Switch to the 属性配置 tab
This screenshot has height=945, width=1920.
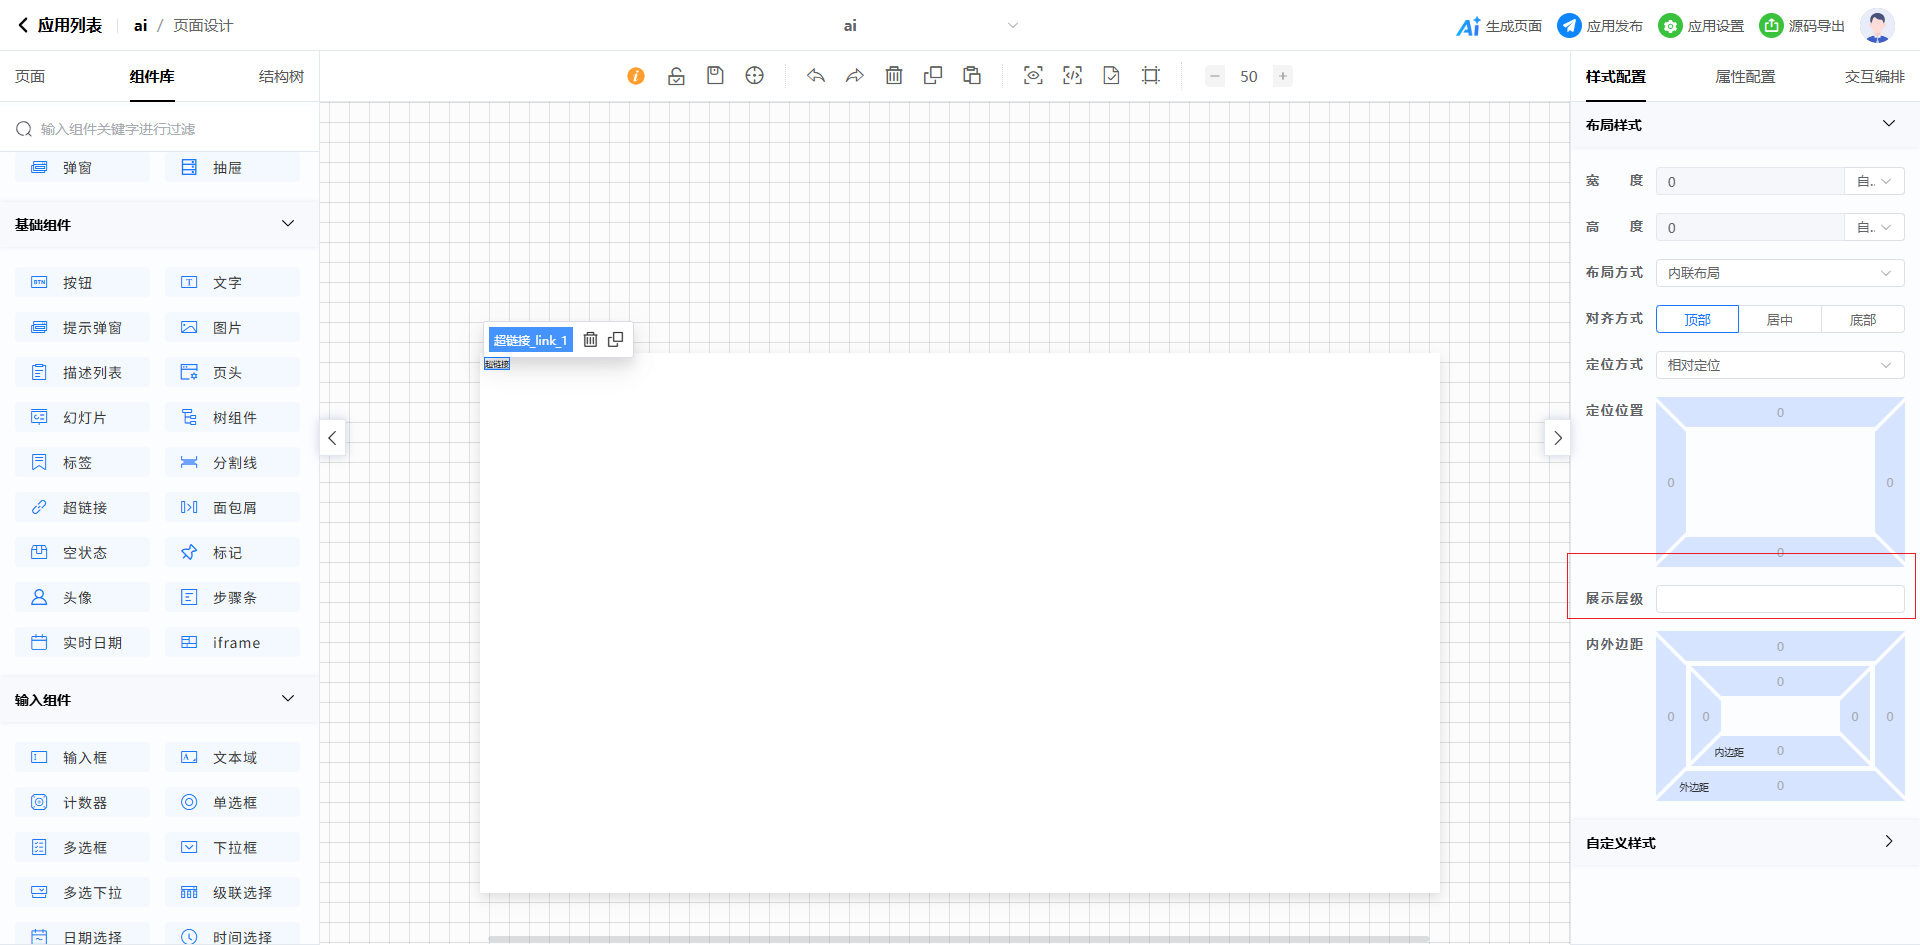point(1745,77)
